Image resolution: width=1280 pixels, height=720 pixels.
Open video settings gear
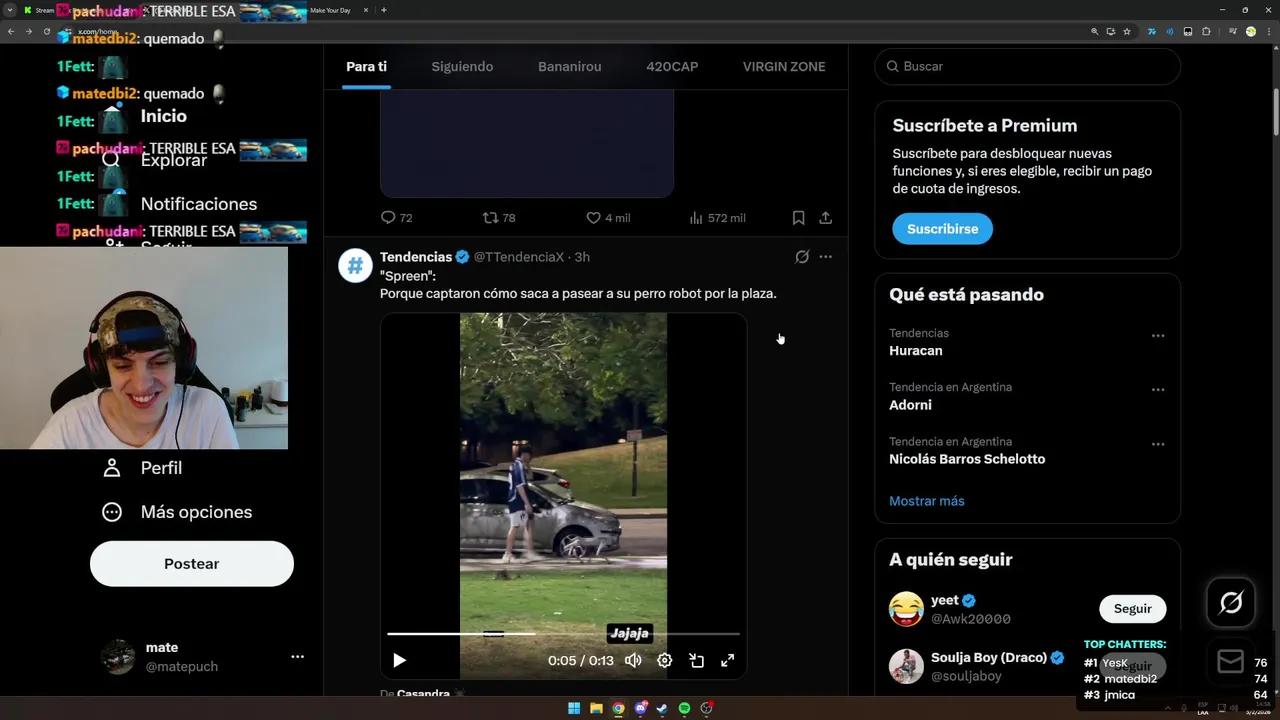click(x=664, y=660)
